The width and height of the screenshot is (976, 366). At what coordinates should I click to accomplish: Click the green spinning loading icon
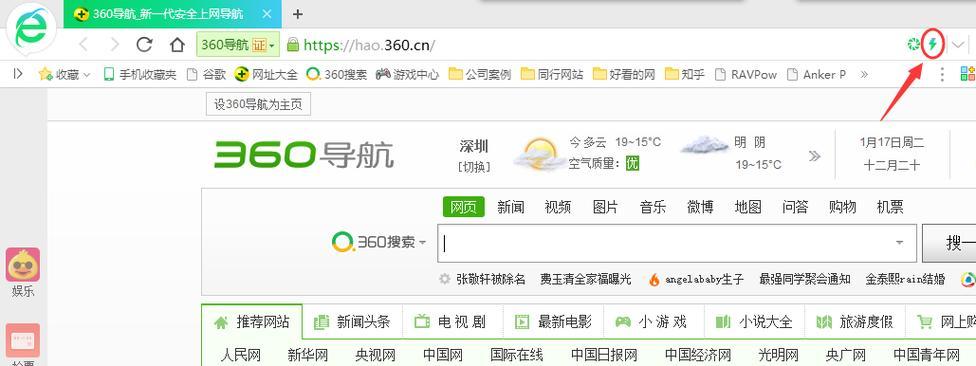pos(913,44)
